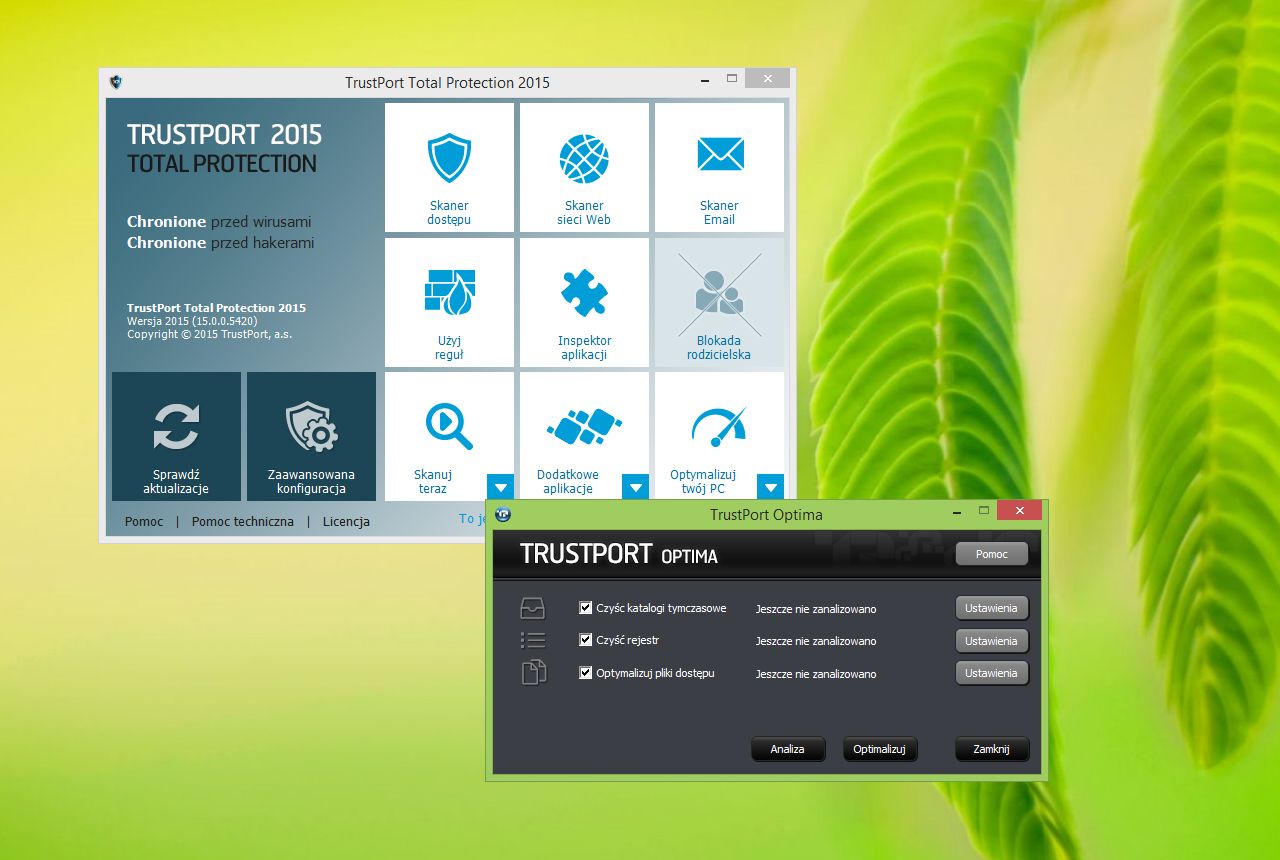1280x860 pixels.
Task: Open Ustawienia for Czyść katalogi tymczasowe
Action: tap(991, 608)
